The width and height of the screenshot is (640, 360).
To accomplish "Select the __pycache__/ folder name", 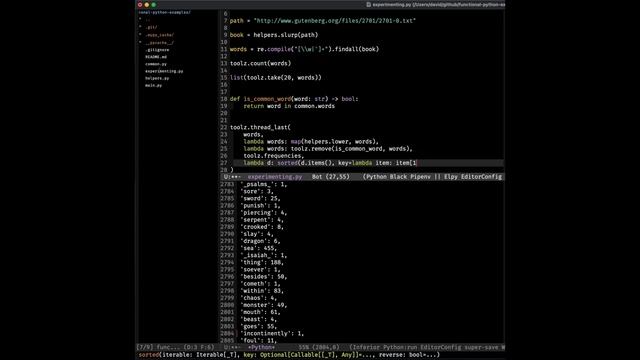I will (x=160, y=42).
